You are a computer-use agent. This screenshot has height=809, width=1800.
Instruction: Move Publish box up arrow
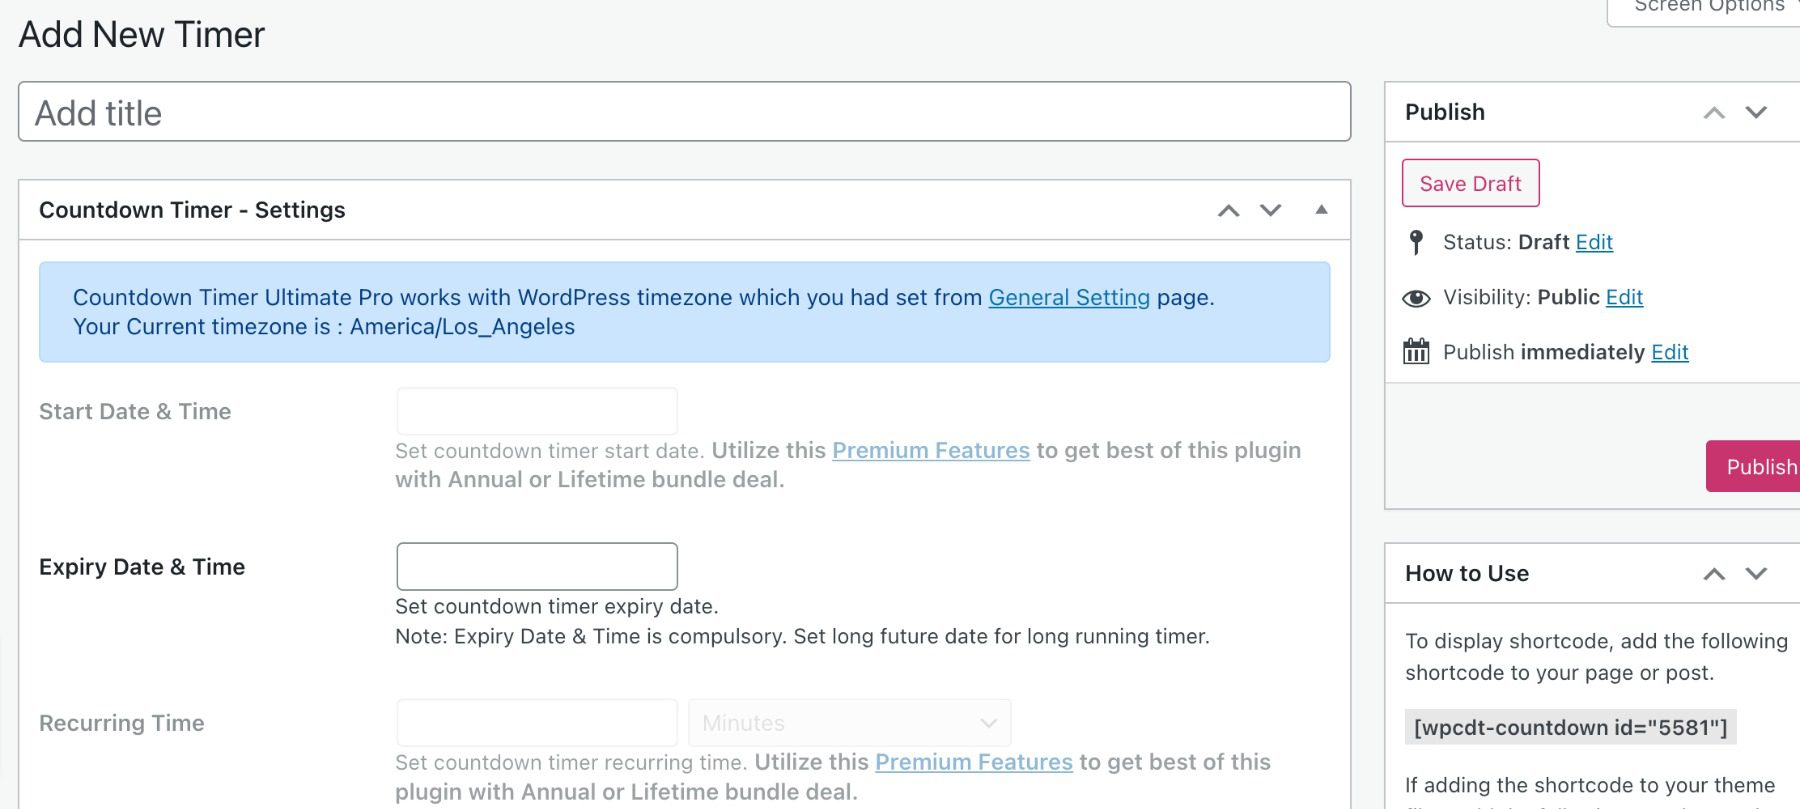[1714, 113]
